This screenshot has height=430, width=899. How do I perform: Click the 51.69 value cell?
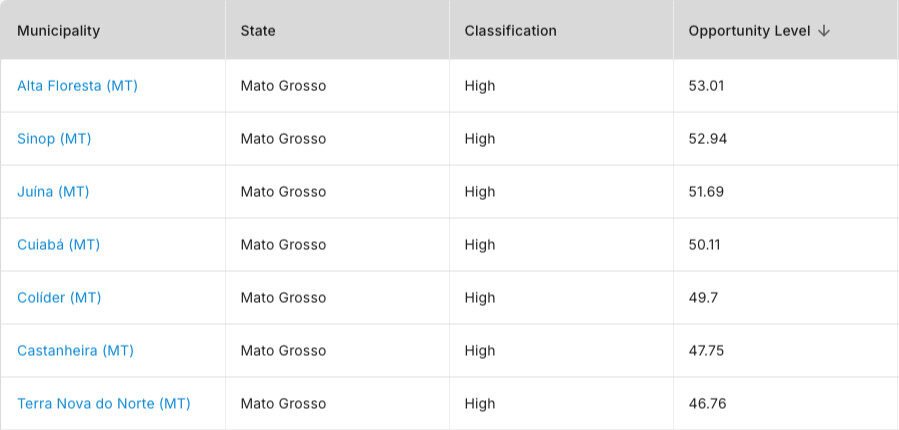[706, 192]
